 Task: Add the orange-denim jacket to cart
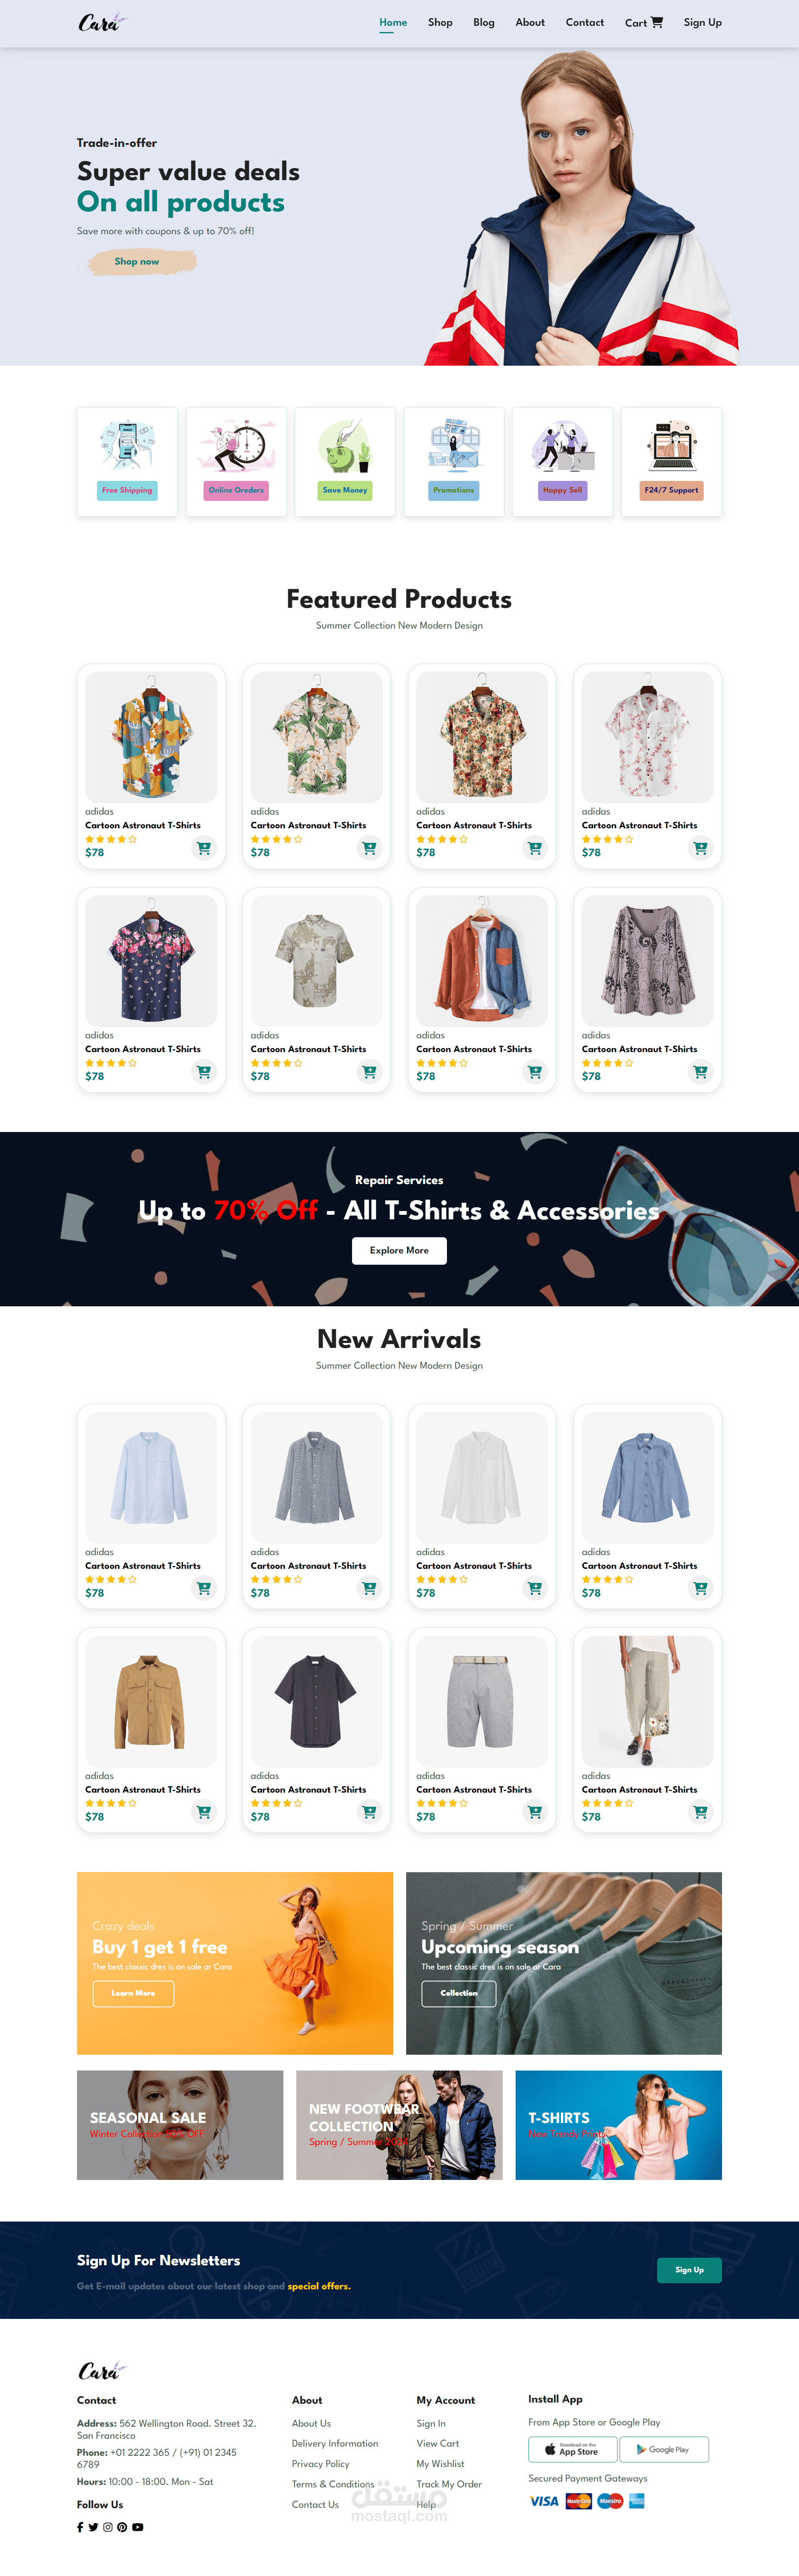pyautogui.click(x=535, y=1072)
